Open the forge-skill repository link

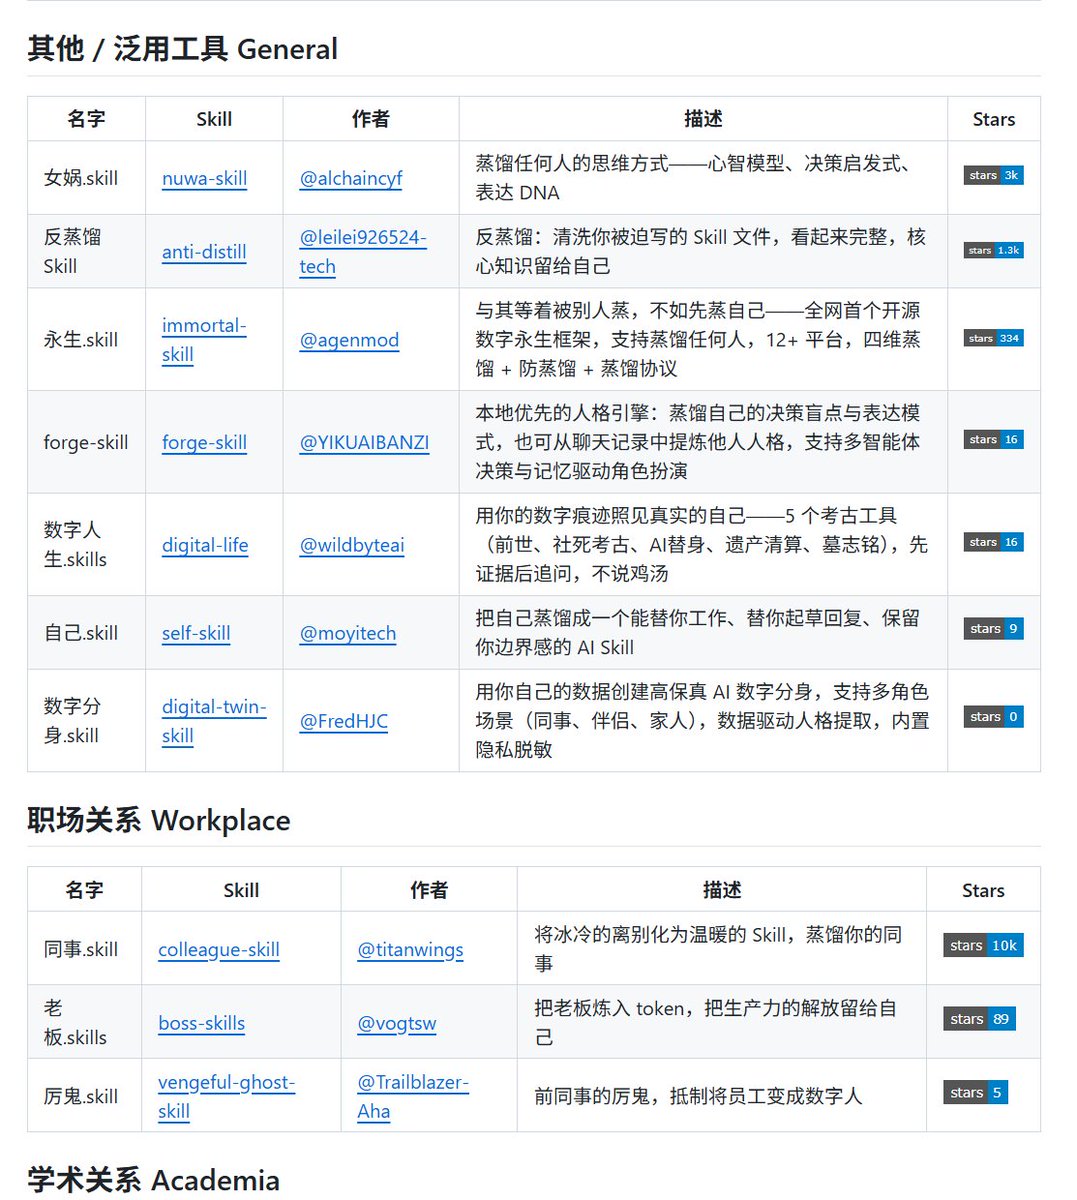[x=204, y=442]
